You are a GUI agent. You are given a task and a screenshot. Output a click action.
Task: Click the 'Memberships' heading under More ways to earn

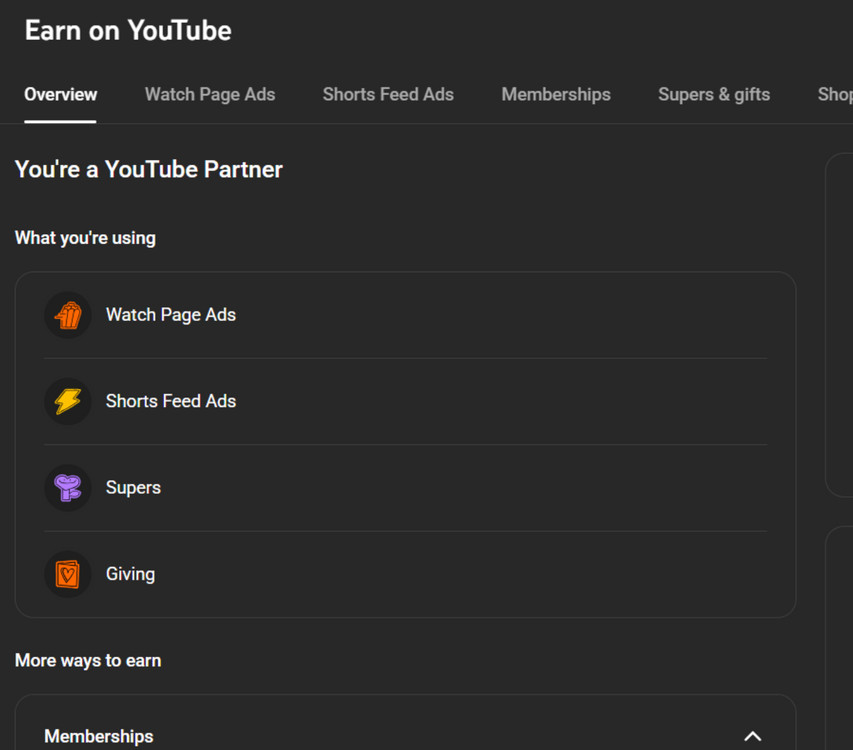coord(98,736)
